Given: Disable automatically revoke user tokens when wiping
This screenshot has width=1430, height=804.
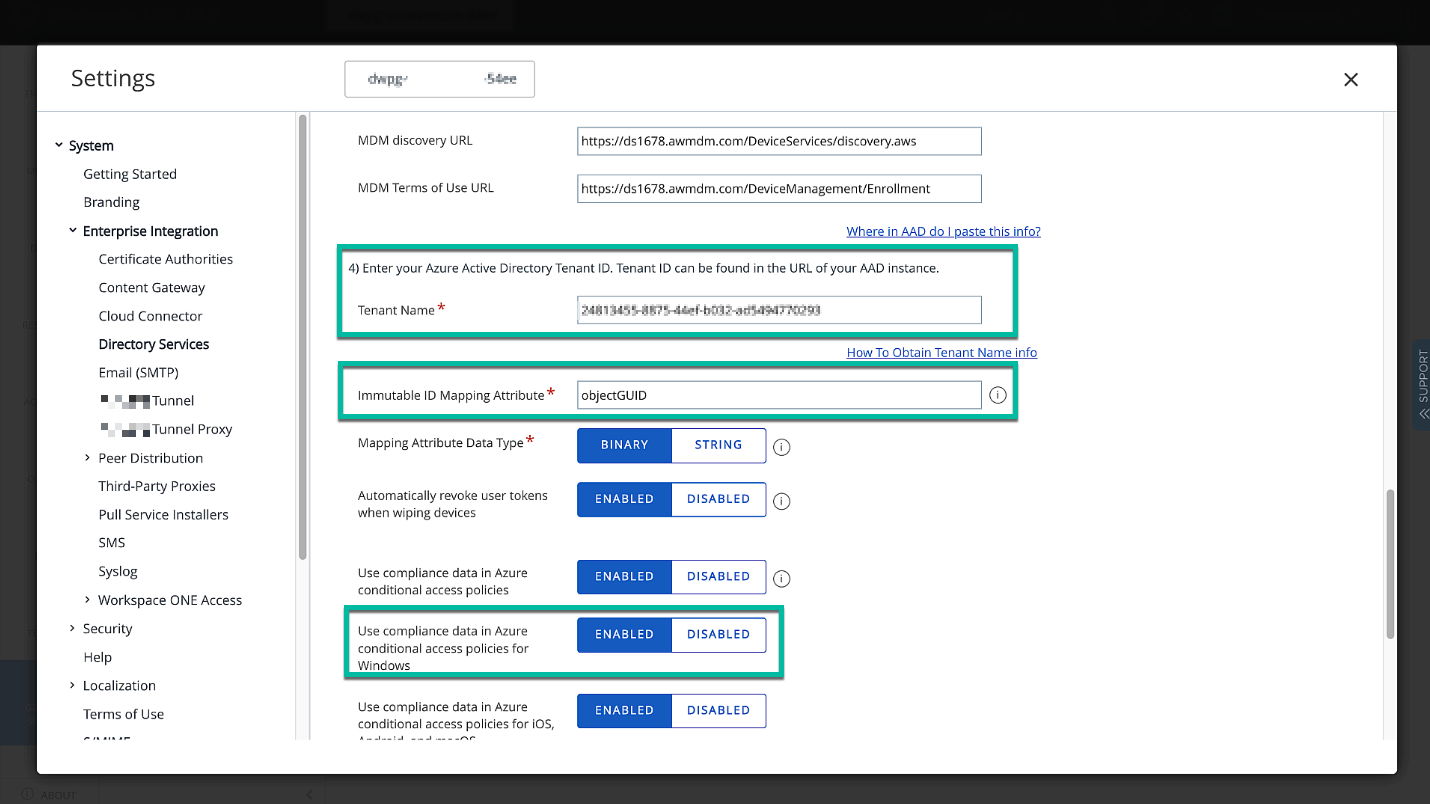Looking at the screenshot, I should pyautogui.click(x=718, y=499).
